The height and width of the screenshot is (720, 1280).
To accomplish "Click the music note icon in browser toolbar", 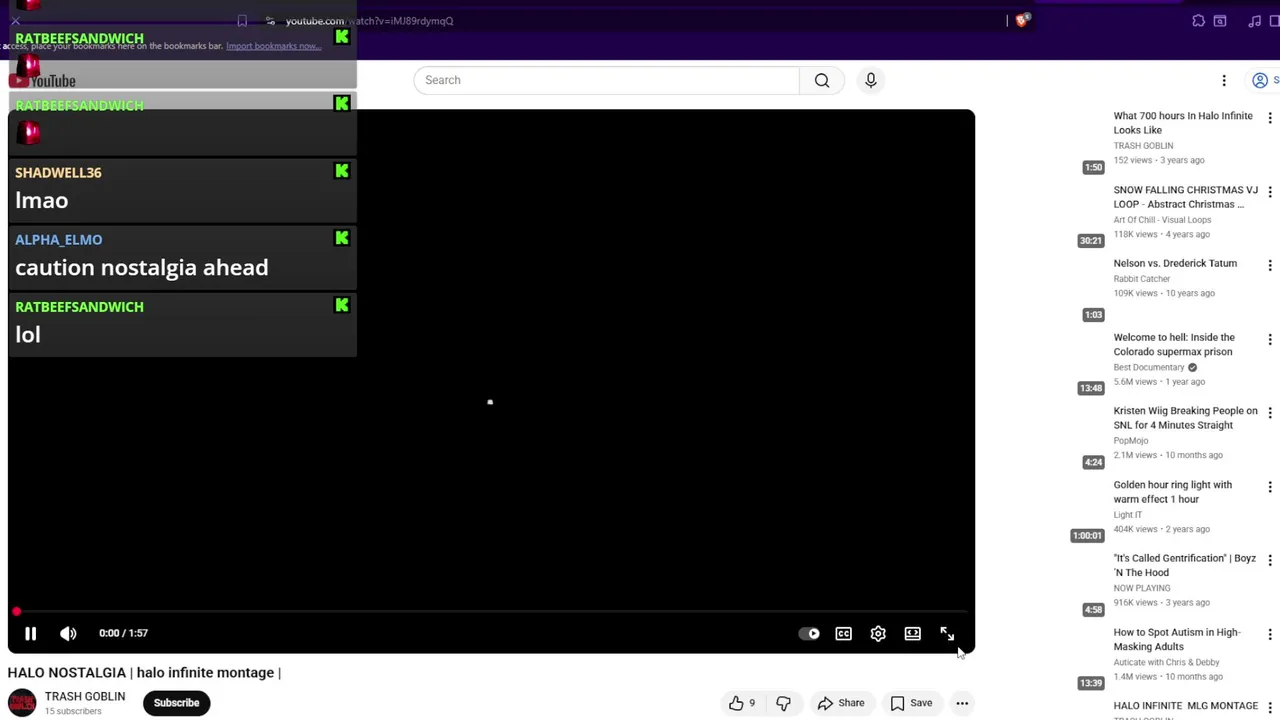I will click(x=1255, y=21).
